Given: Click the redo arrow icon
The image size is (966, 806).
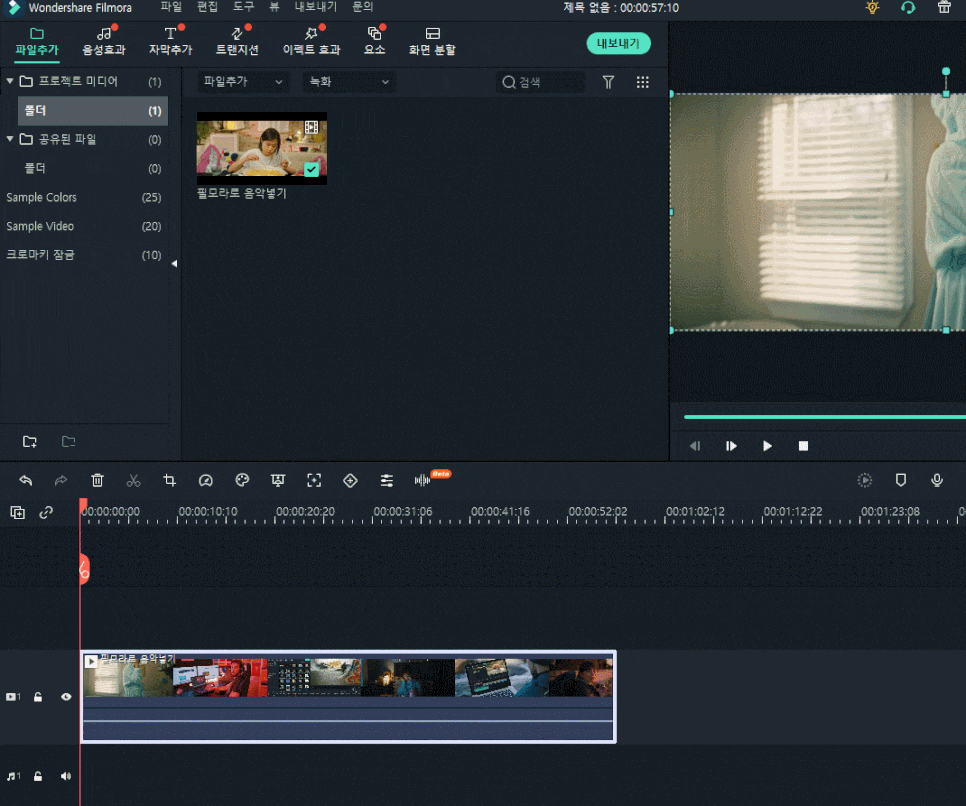Looking at the screenshot, I should (60, 481).
